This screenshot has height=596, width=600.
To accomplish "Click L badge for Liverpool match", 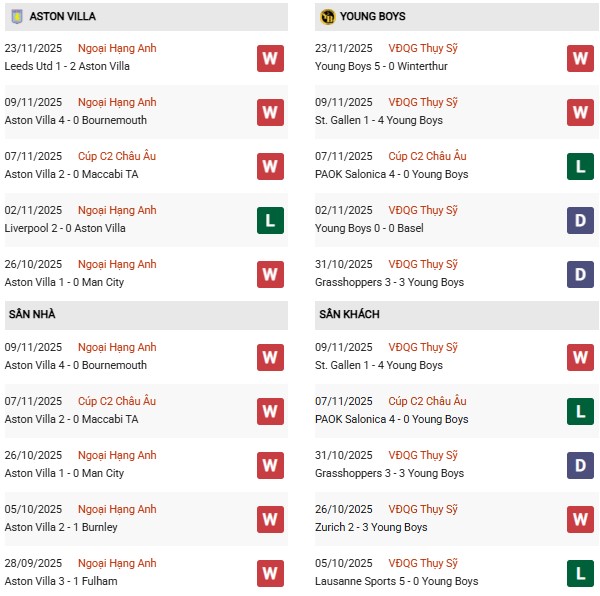I will tap(270, 220).
